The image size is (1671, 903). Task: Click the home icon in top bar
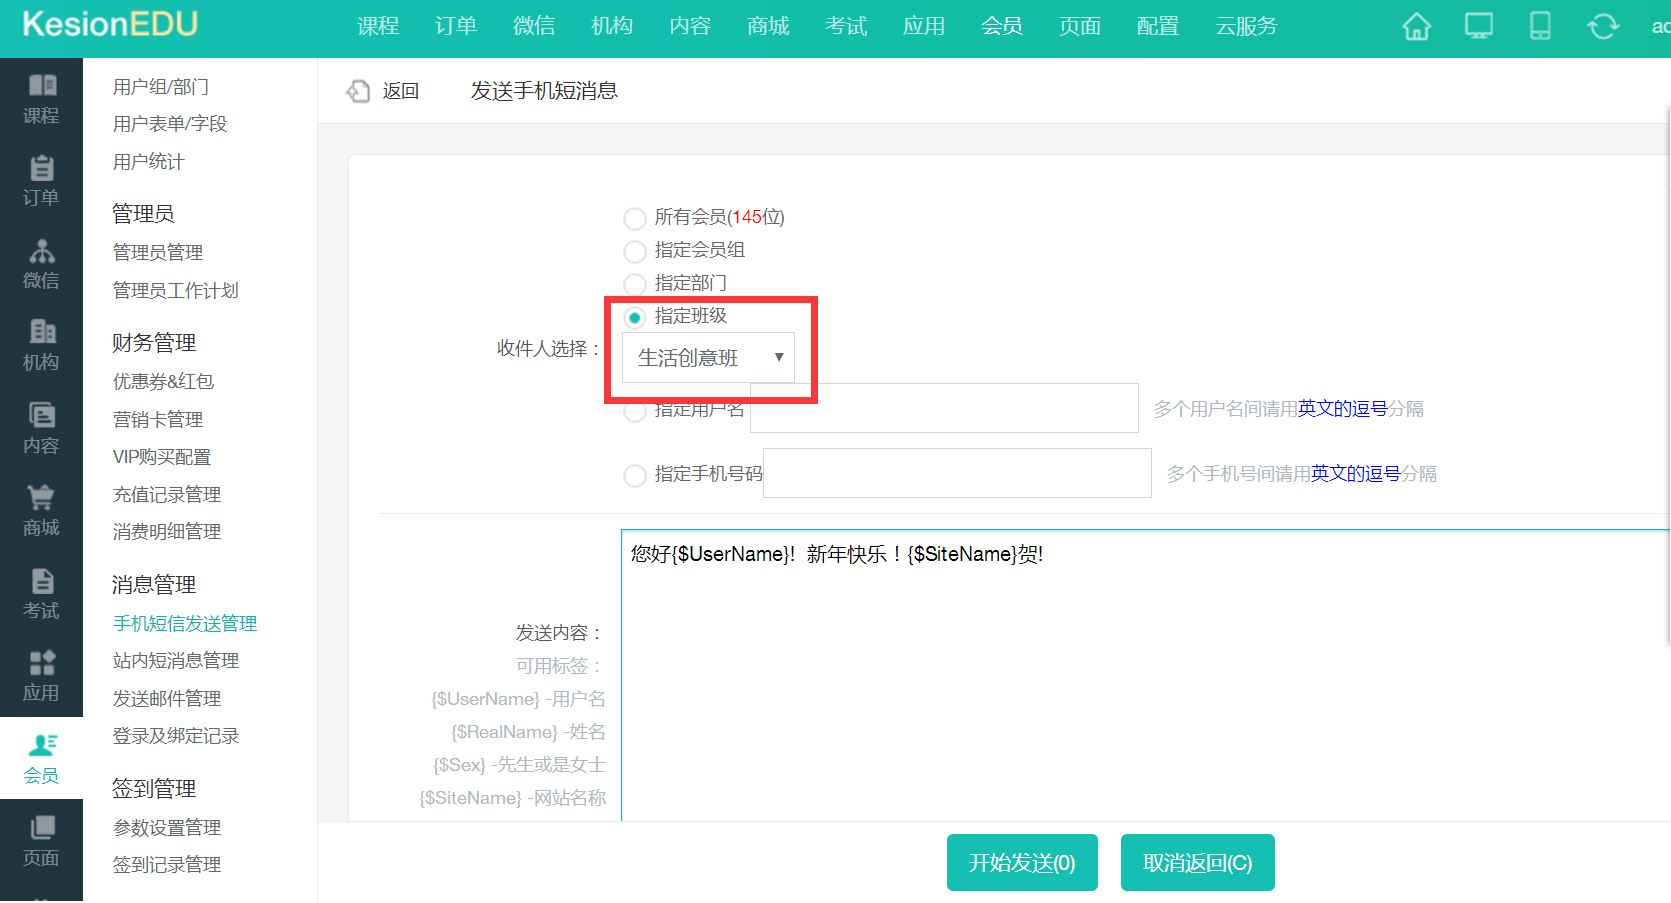tap(1416, 27)
